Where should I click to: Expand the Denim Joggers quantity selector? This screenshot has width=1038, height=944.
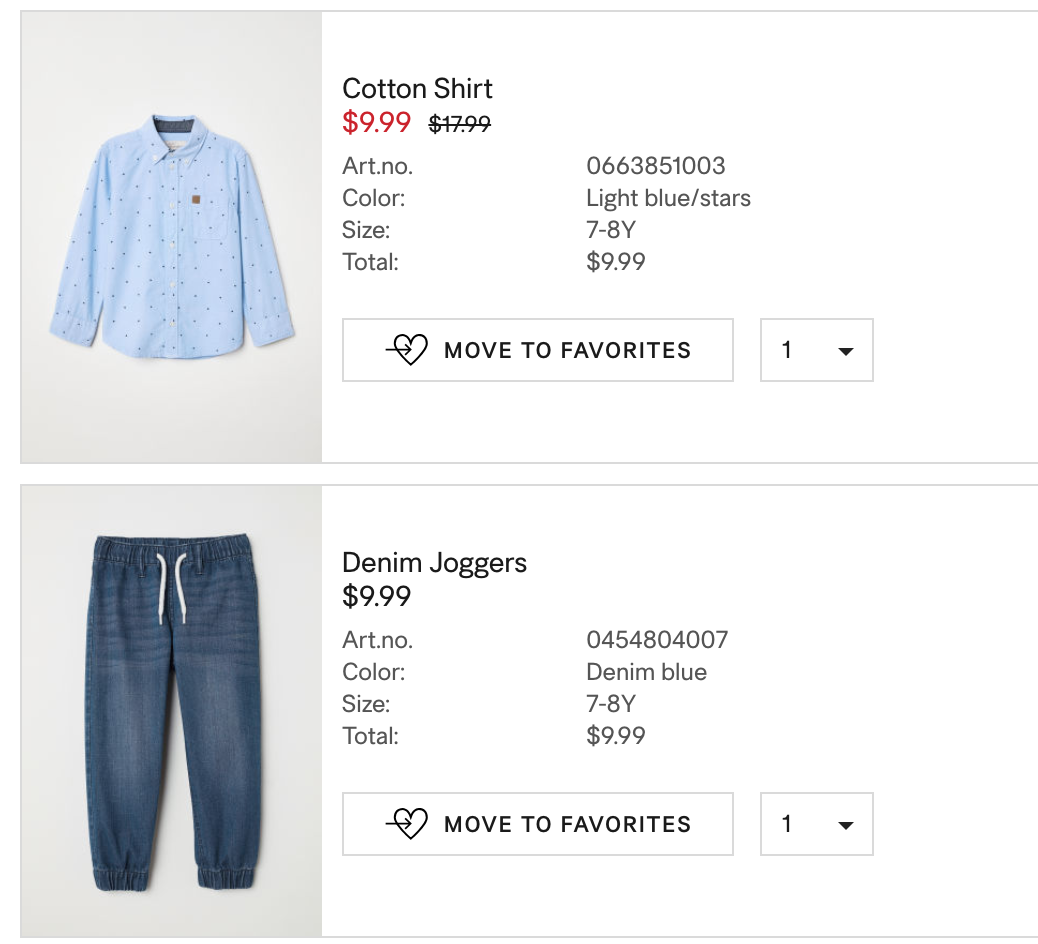point(816,824)
